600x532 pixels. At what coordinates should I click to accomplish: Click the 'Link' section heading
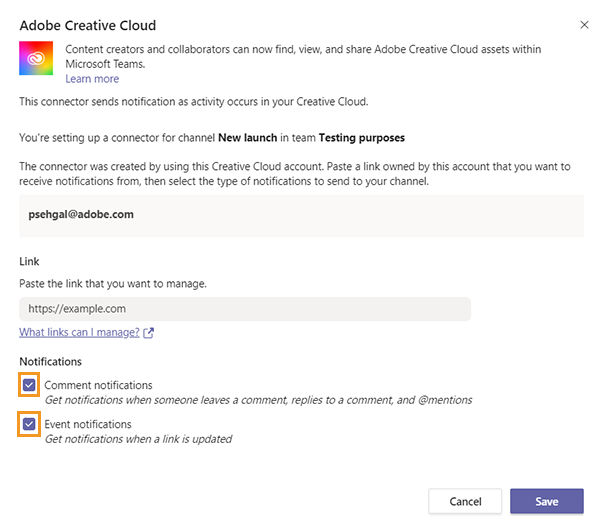point(29,261)
